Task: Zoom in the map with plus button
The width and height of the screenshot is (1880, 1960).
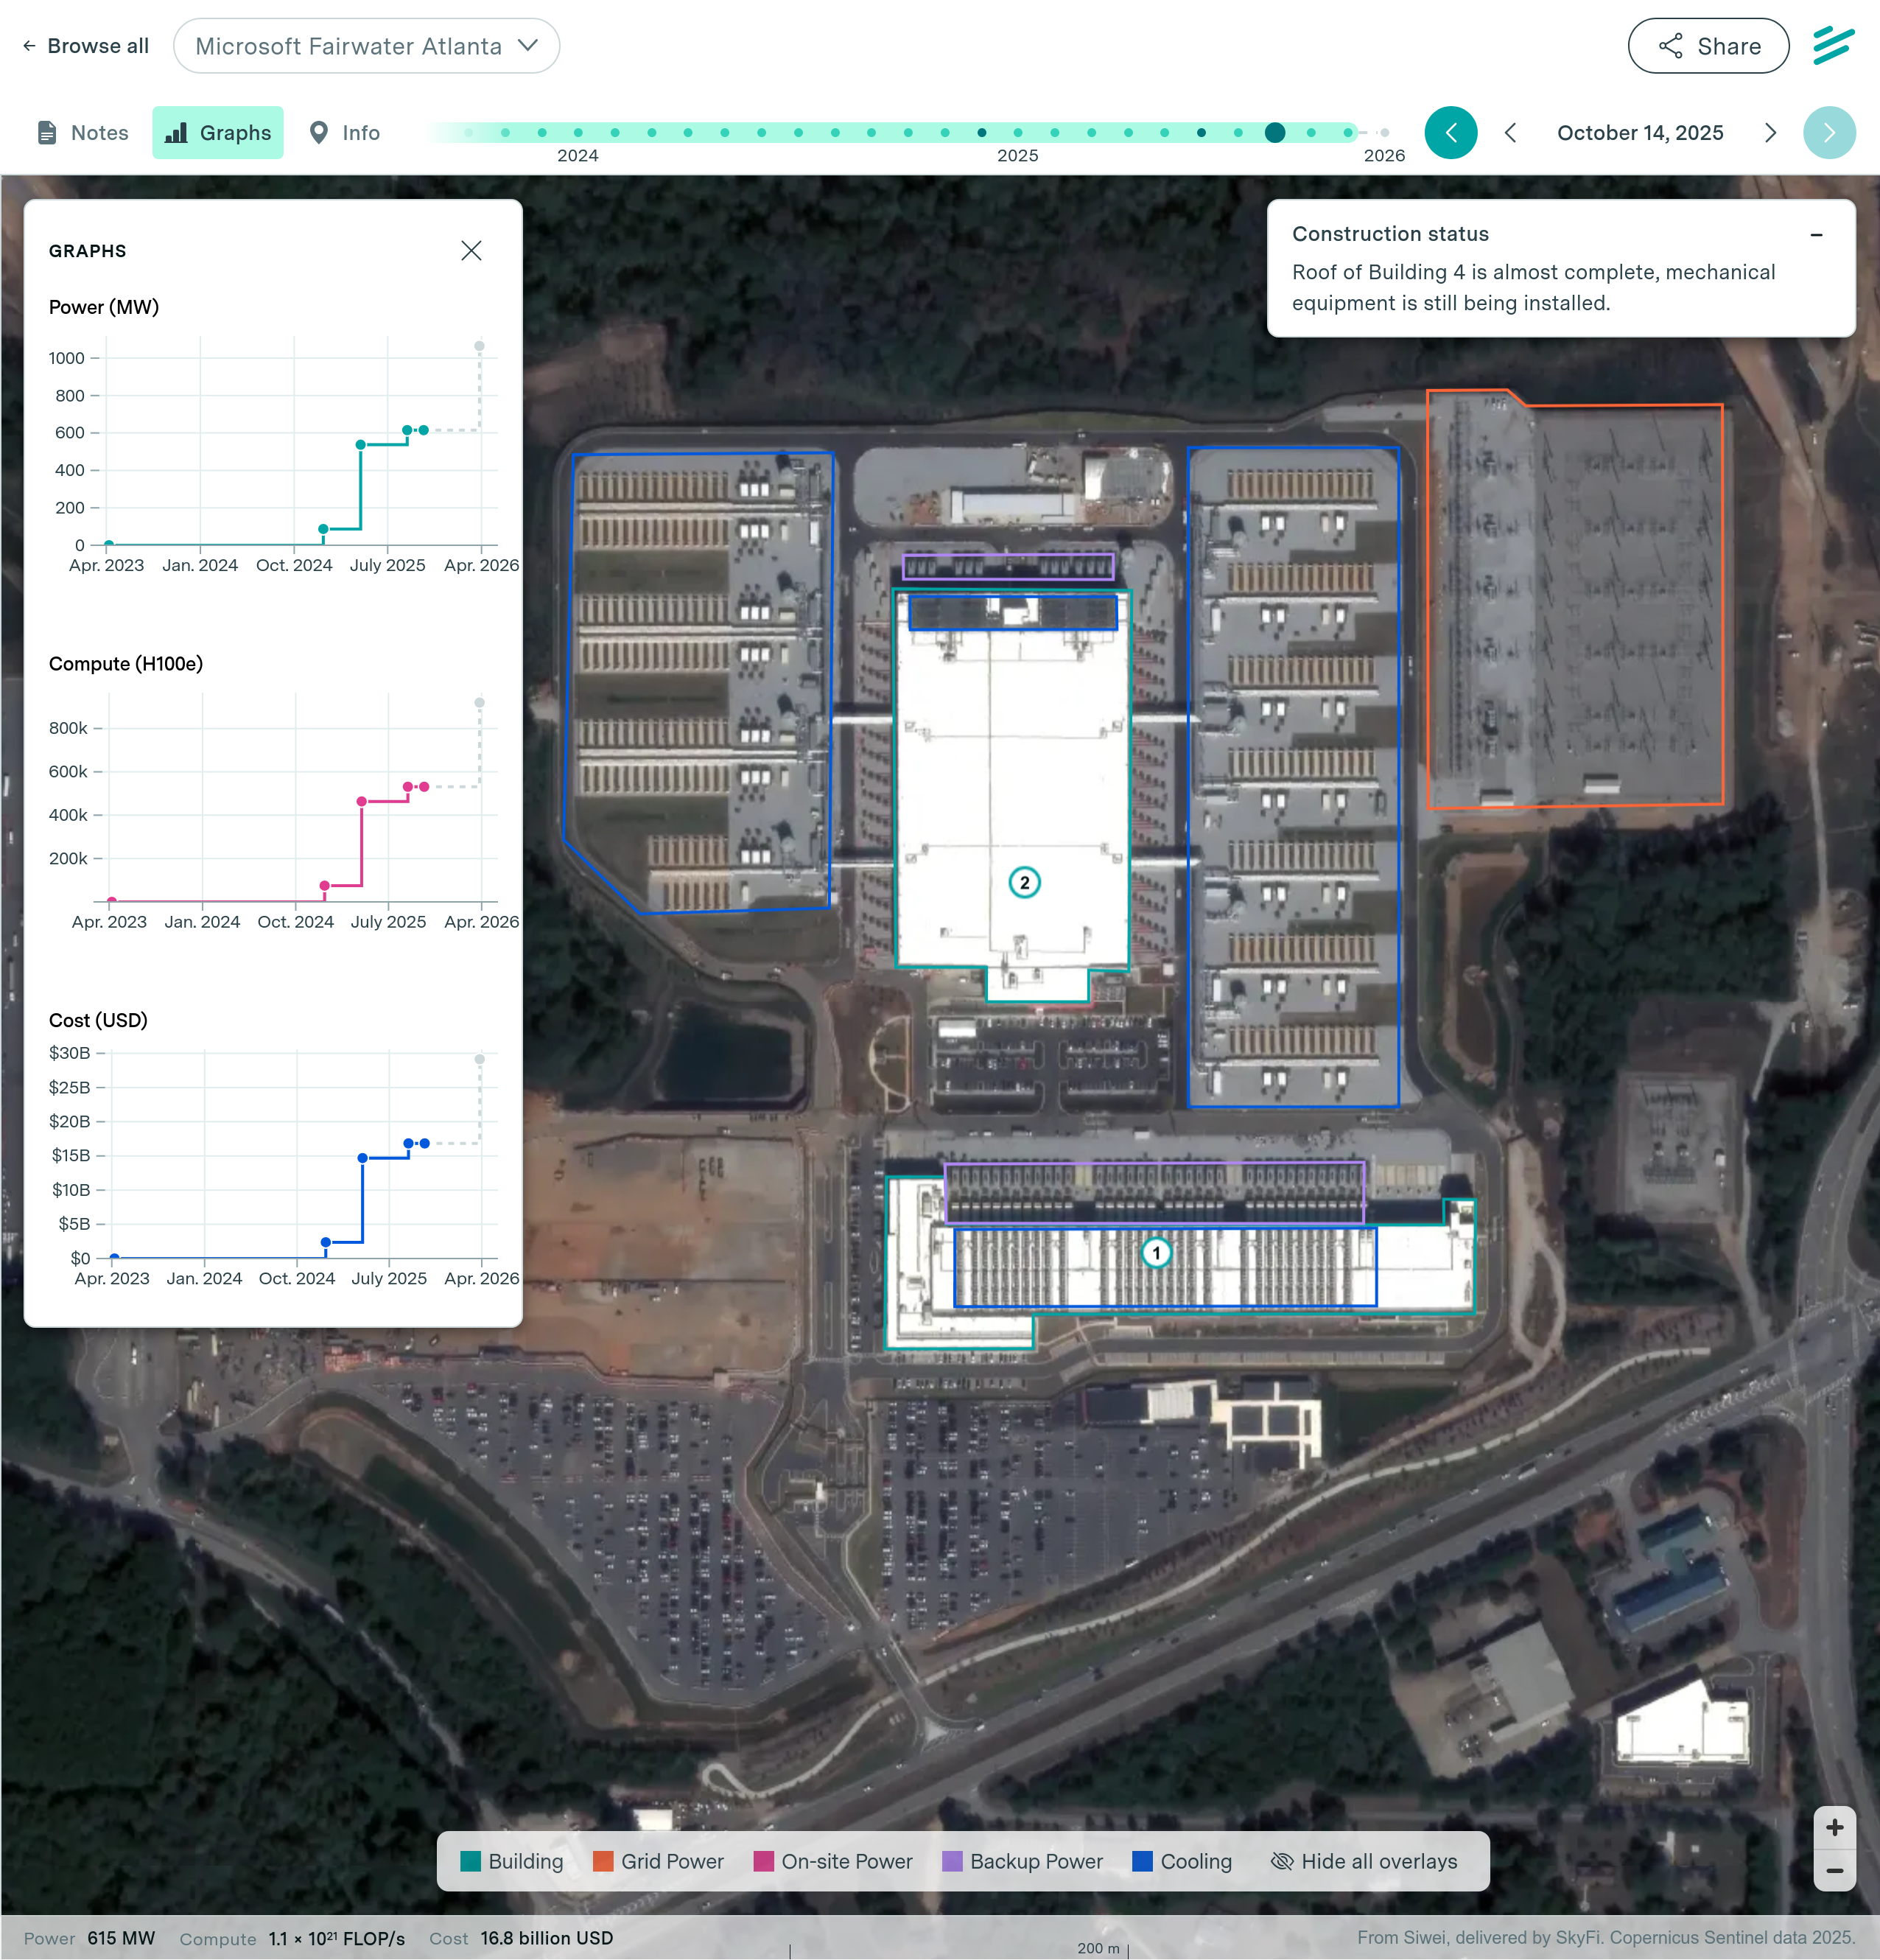Action: point(1834,1828)
